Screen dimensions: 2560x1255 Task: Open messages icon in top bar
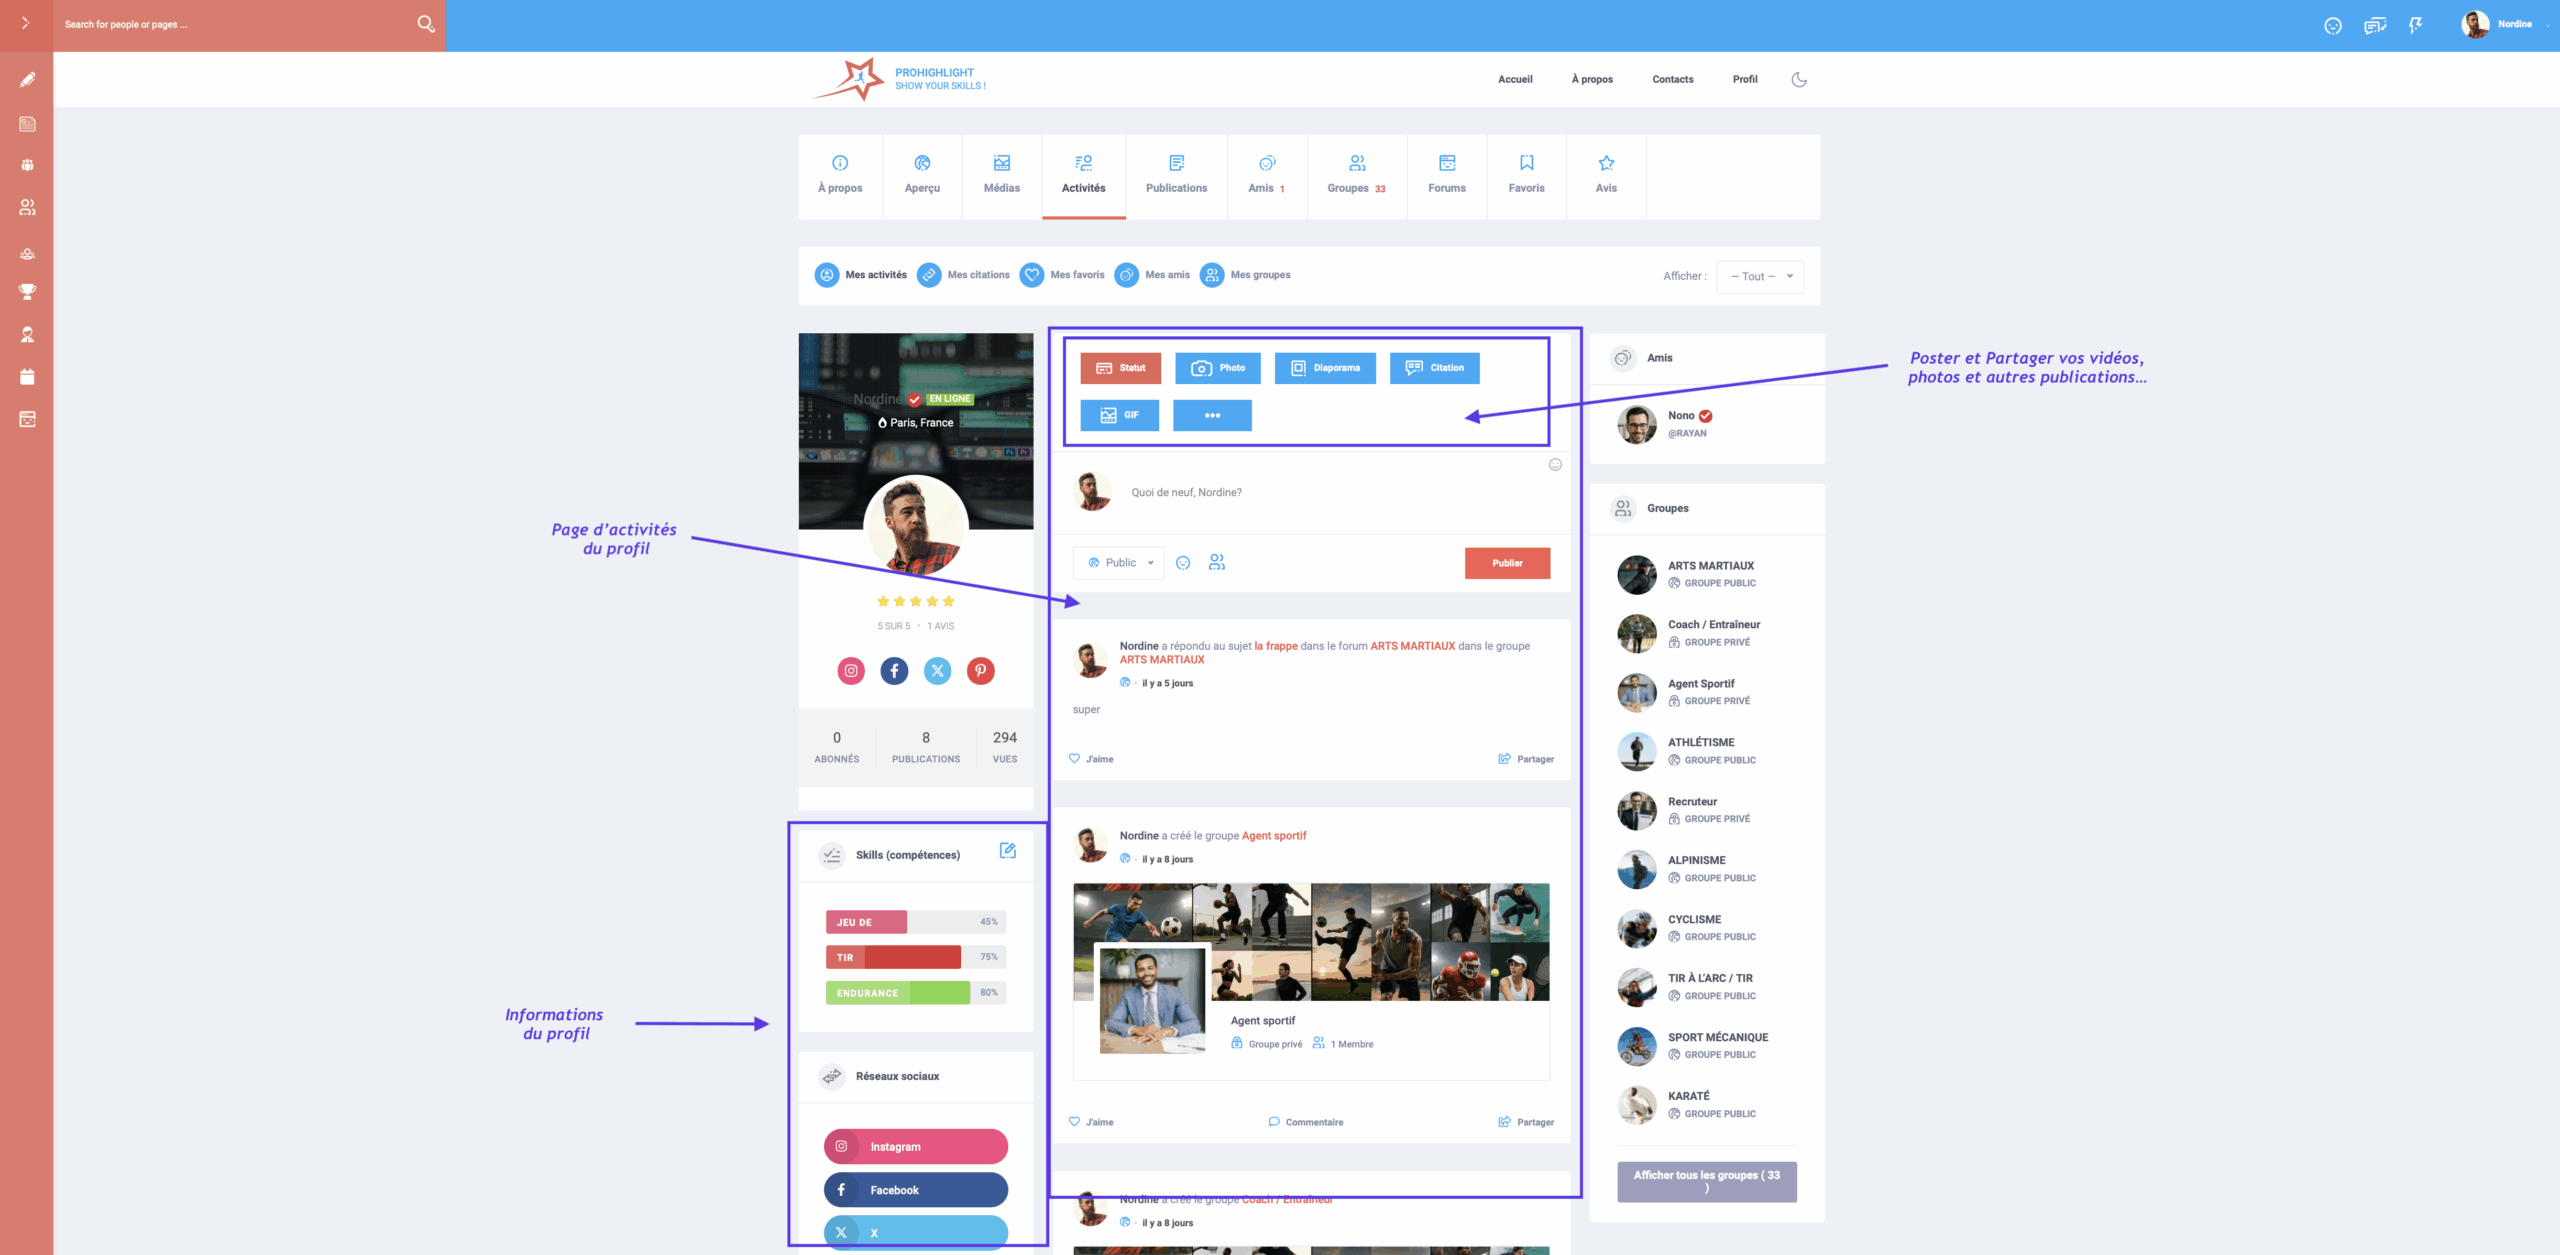point(2374,25)
